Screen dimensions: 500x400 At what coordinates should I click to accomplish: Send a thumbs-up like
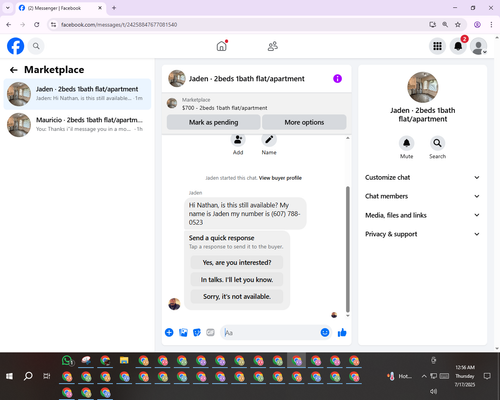click(342, 332)
